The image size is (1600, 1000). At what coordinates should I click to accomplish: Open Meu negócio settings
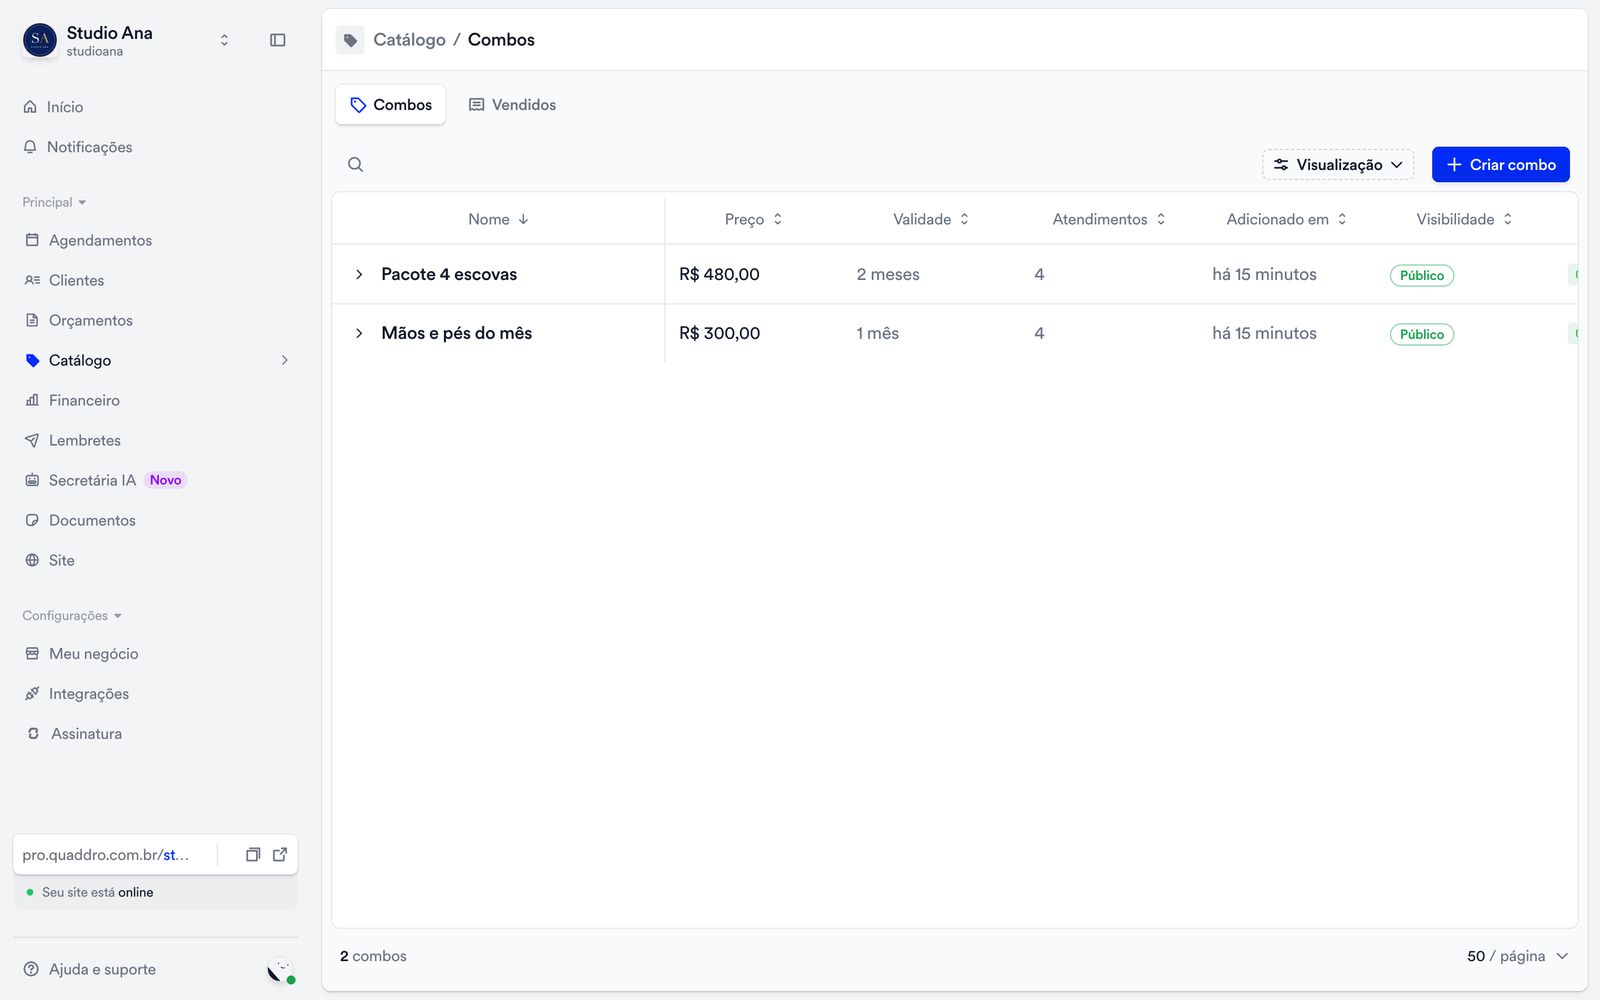coord(93,654)
